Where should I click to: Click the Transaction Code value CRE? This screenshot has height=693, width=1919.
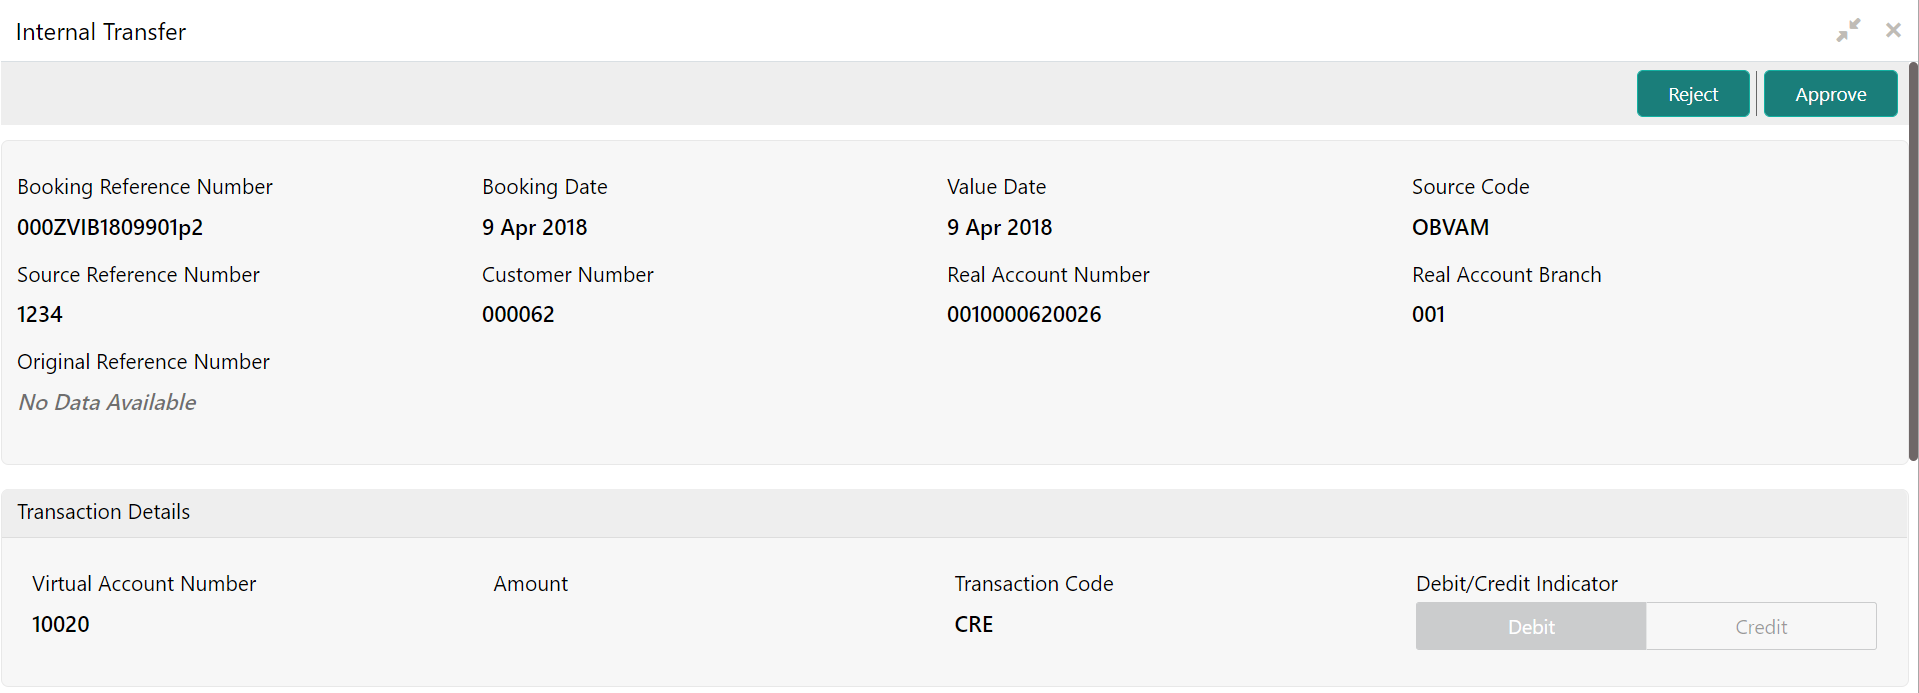point(974,625)
